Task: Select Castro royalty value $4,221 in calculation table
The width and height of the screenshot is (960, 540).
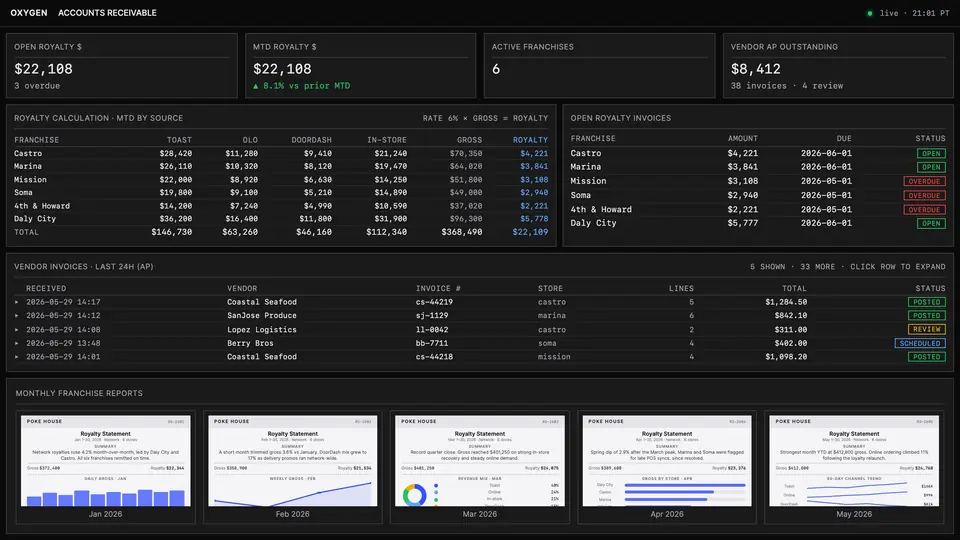Action: (534, 154)
